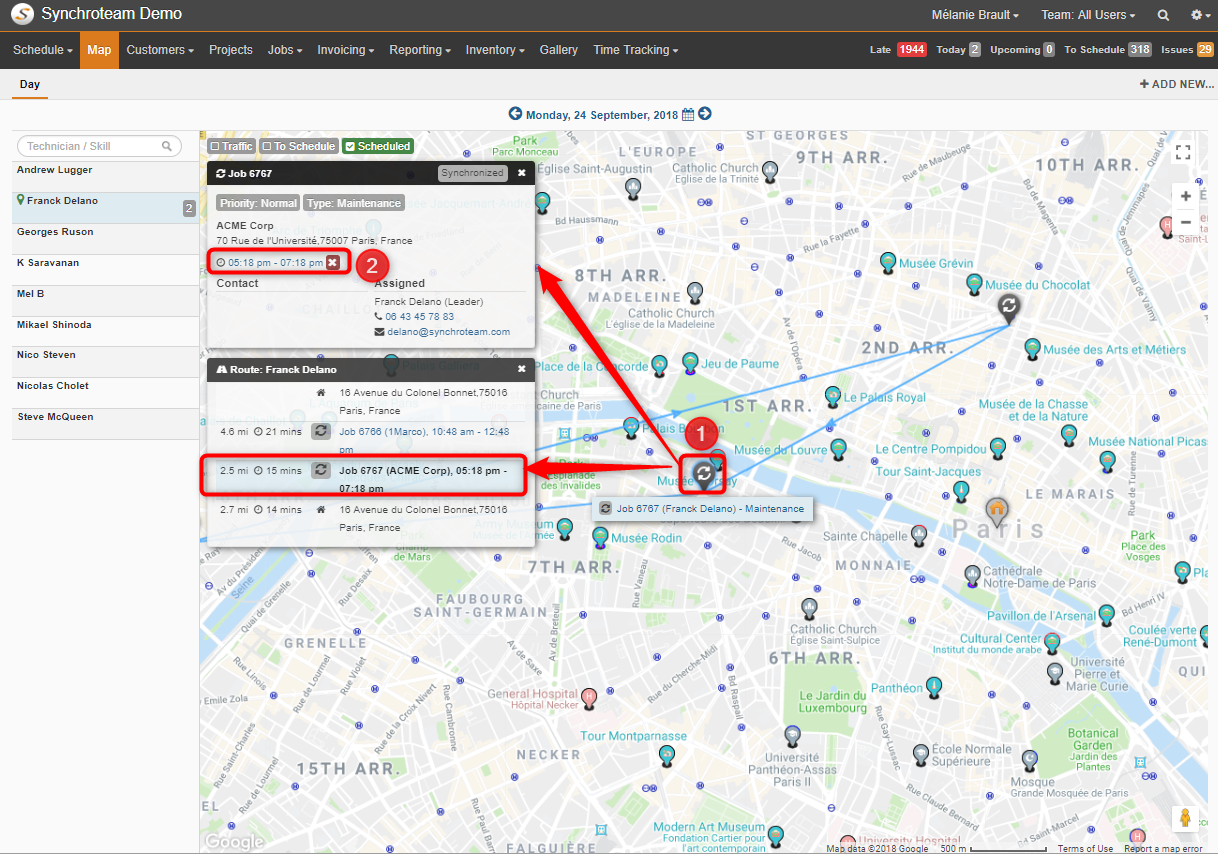Expand the Time Tracking menu
The width and height of the screenshot is (1218, 854).
coord(636,50)
